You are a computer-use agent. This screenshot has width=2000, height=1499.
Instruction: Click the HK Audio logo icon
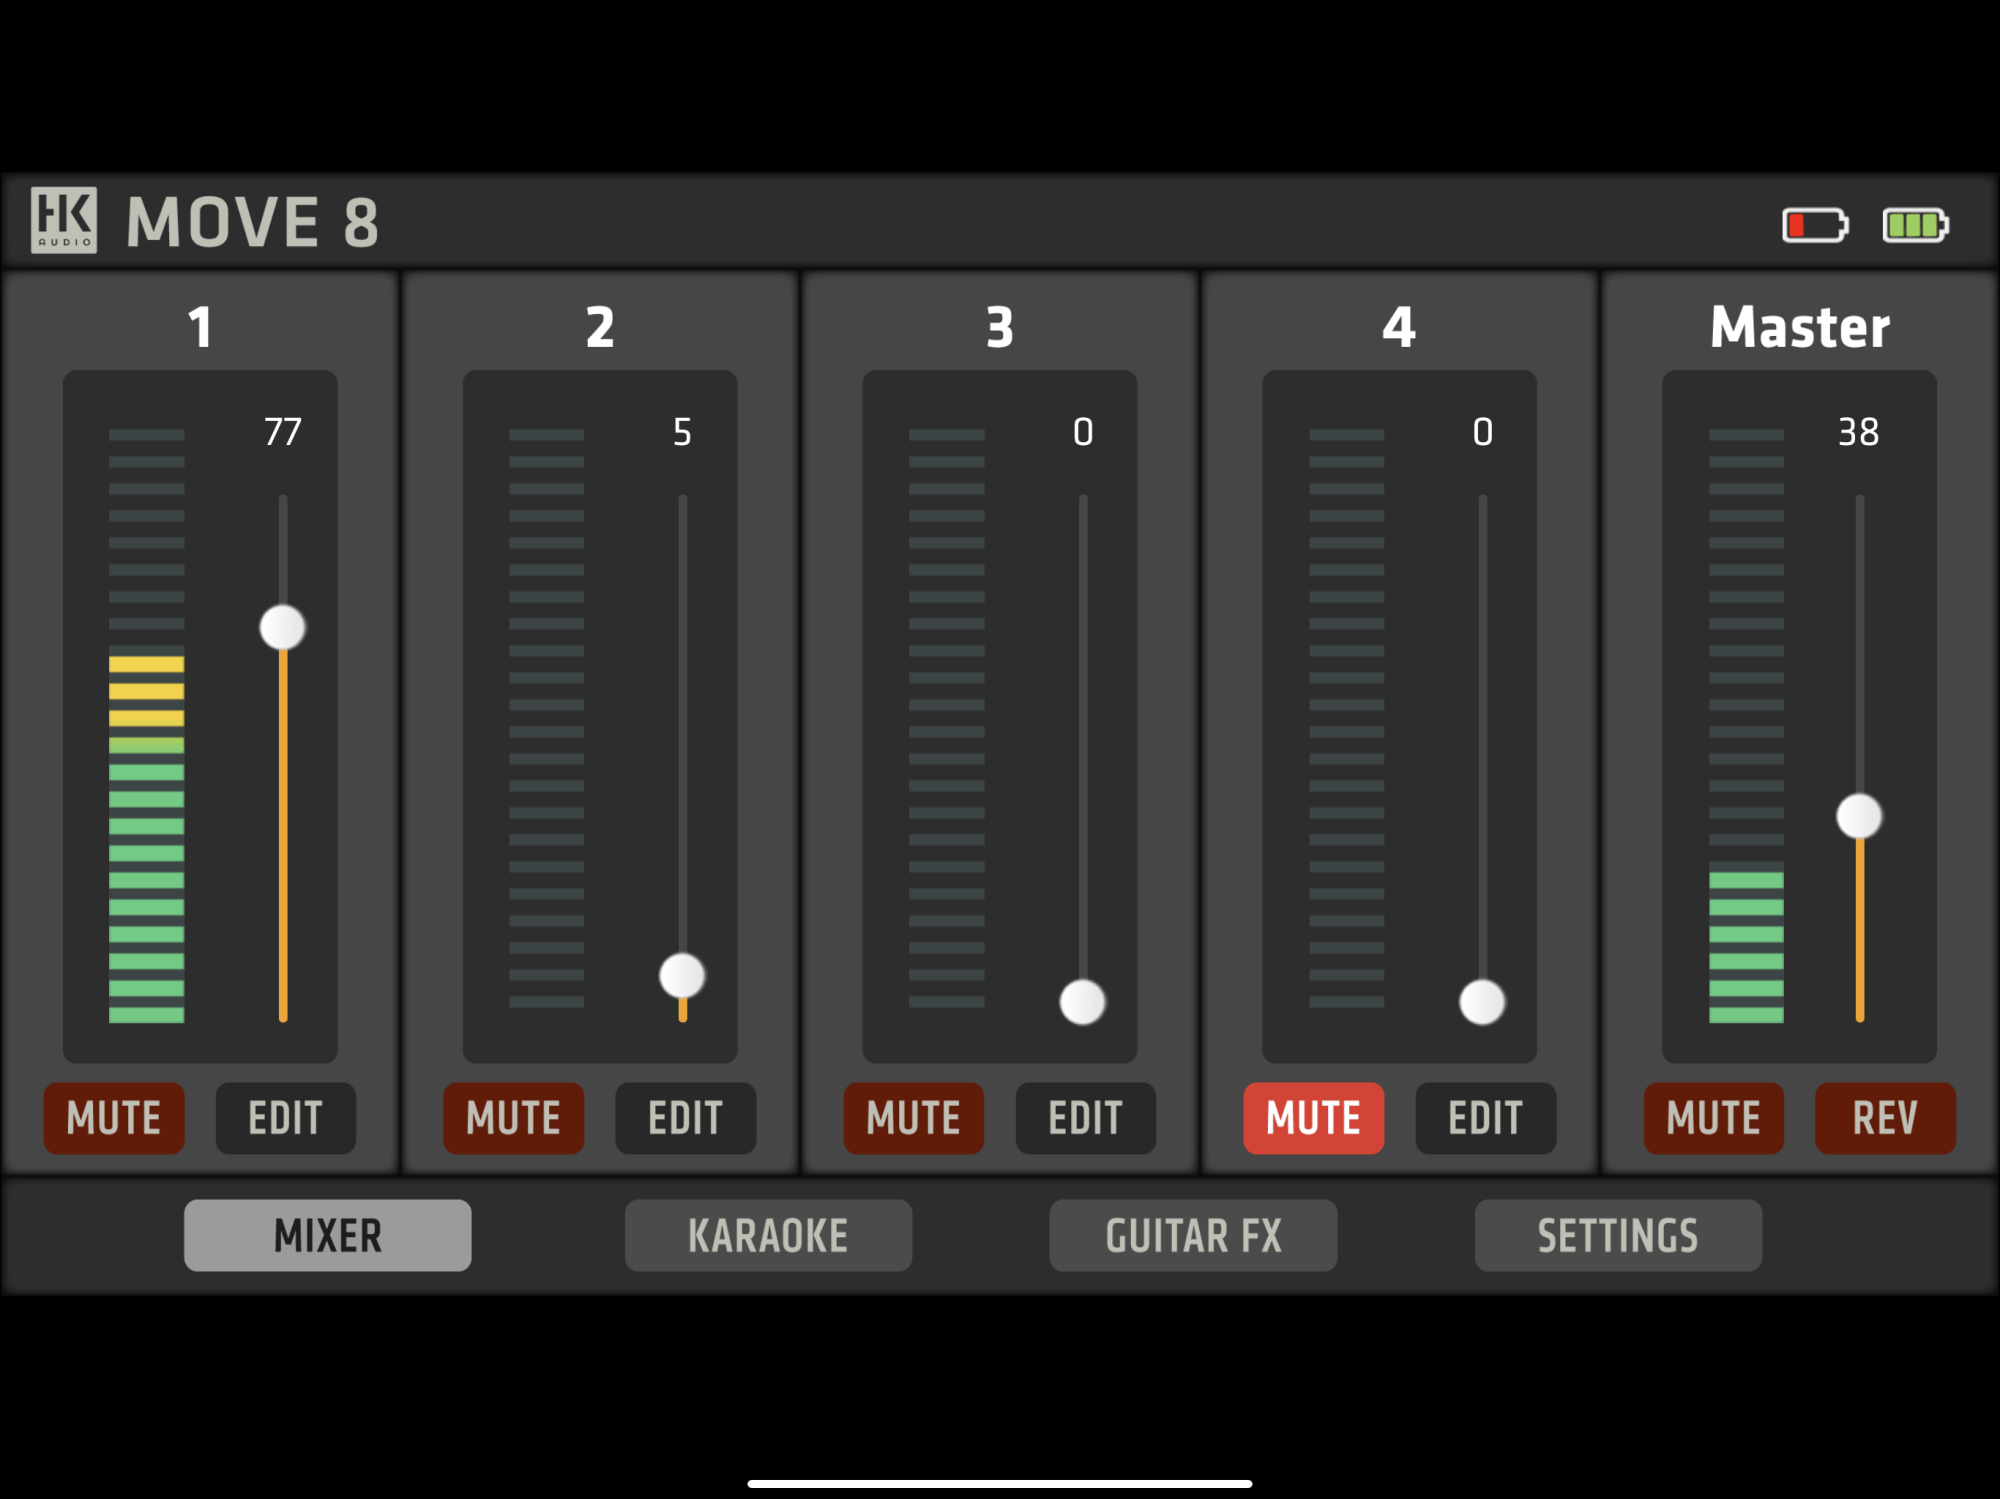(64, 220)
